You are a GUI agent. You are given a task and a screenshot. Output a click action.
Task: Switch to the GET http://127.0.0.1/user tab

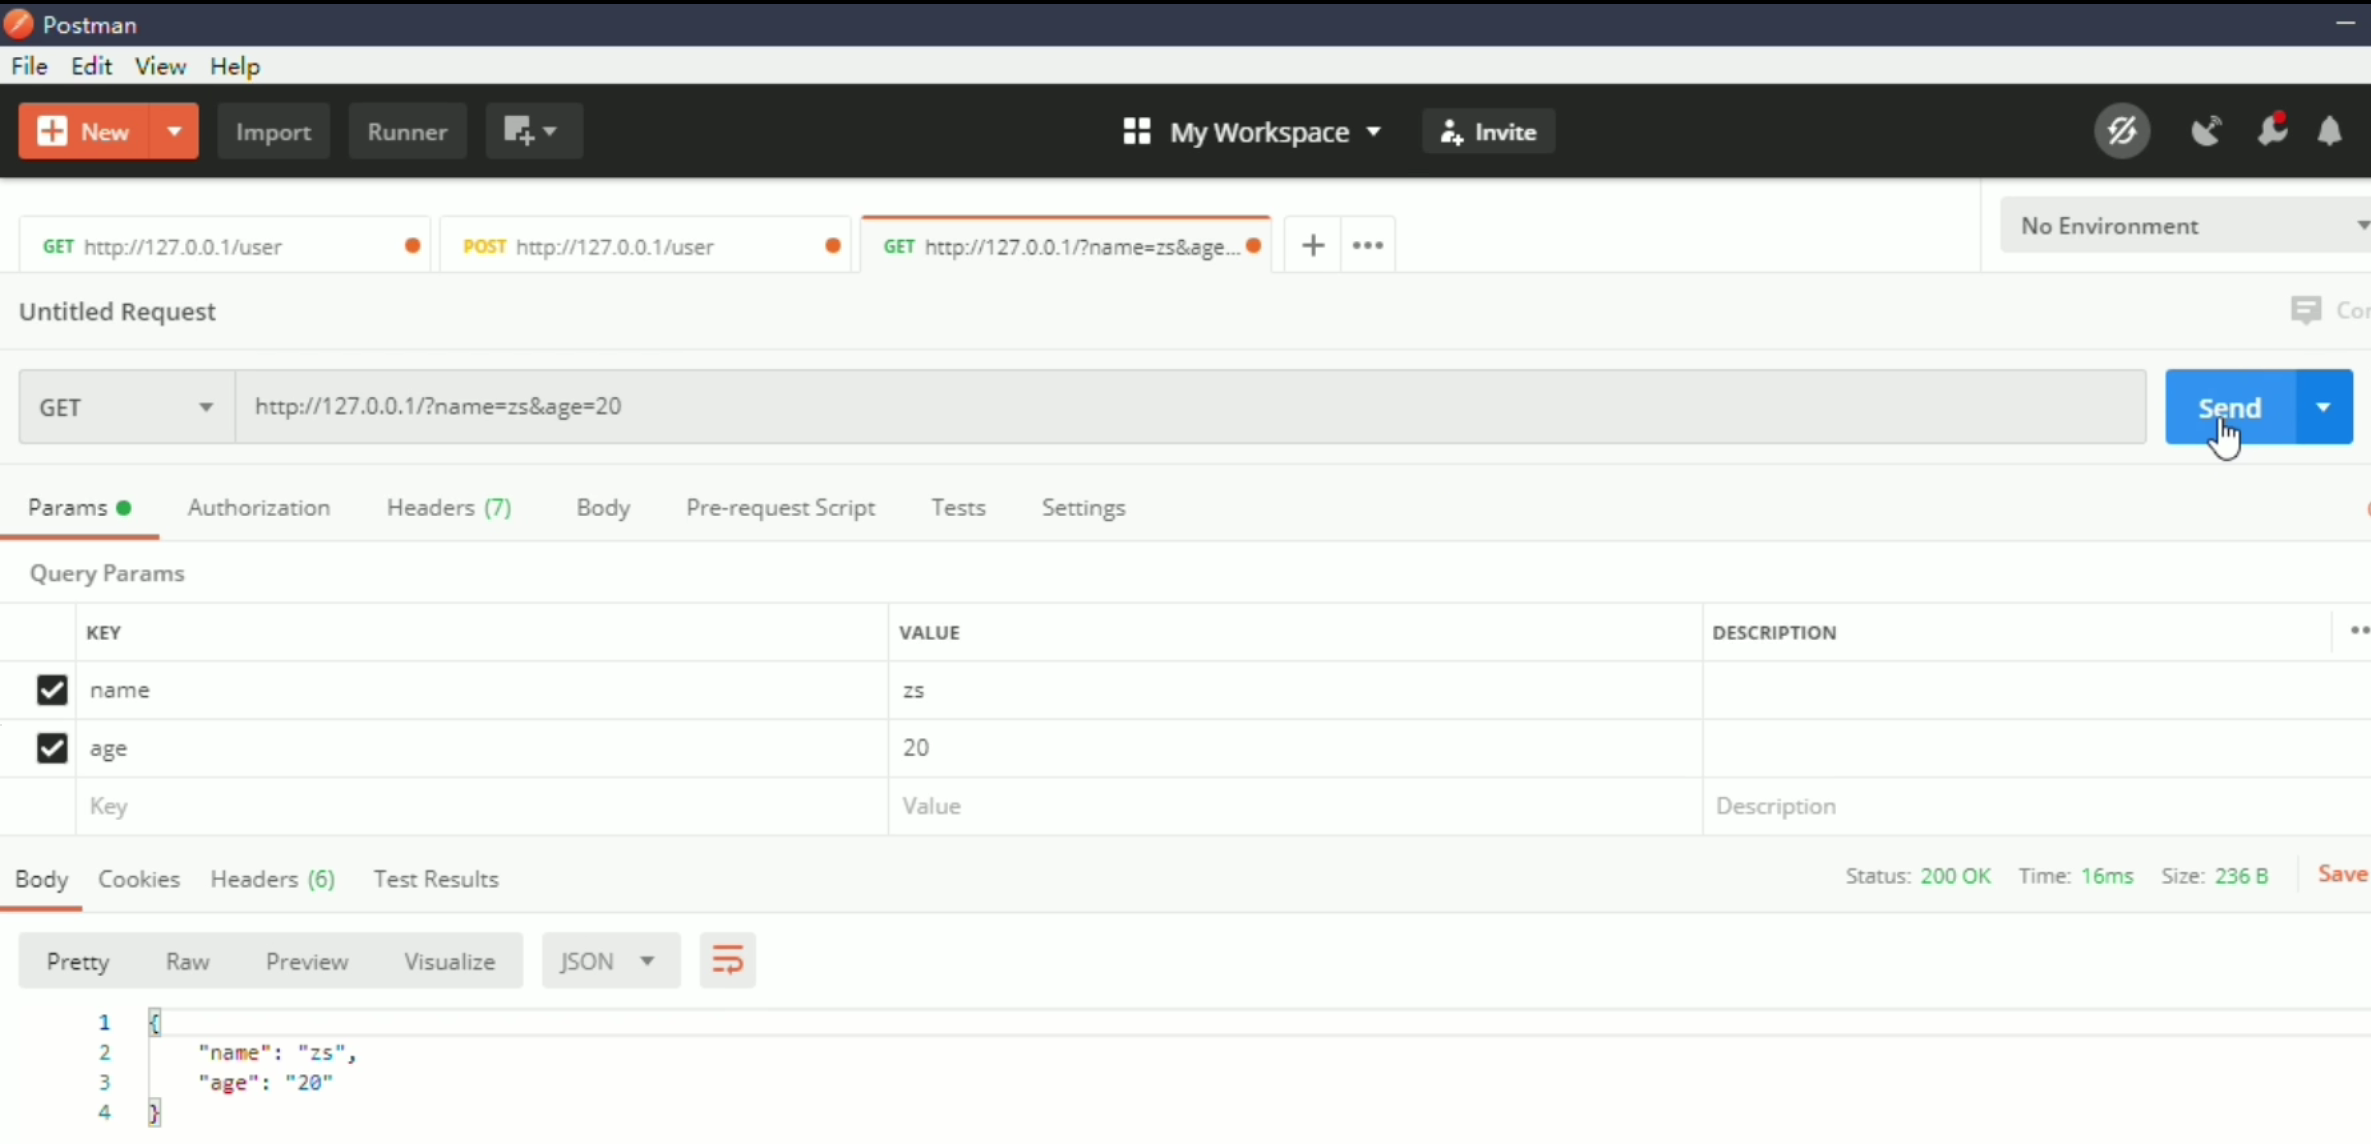coord(225,246)
